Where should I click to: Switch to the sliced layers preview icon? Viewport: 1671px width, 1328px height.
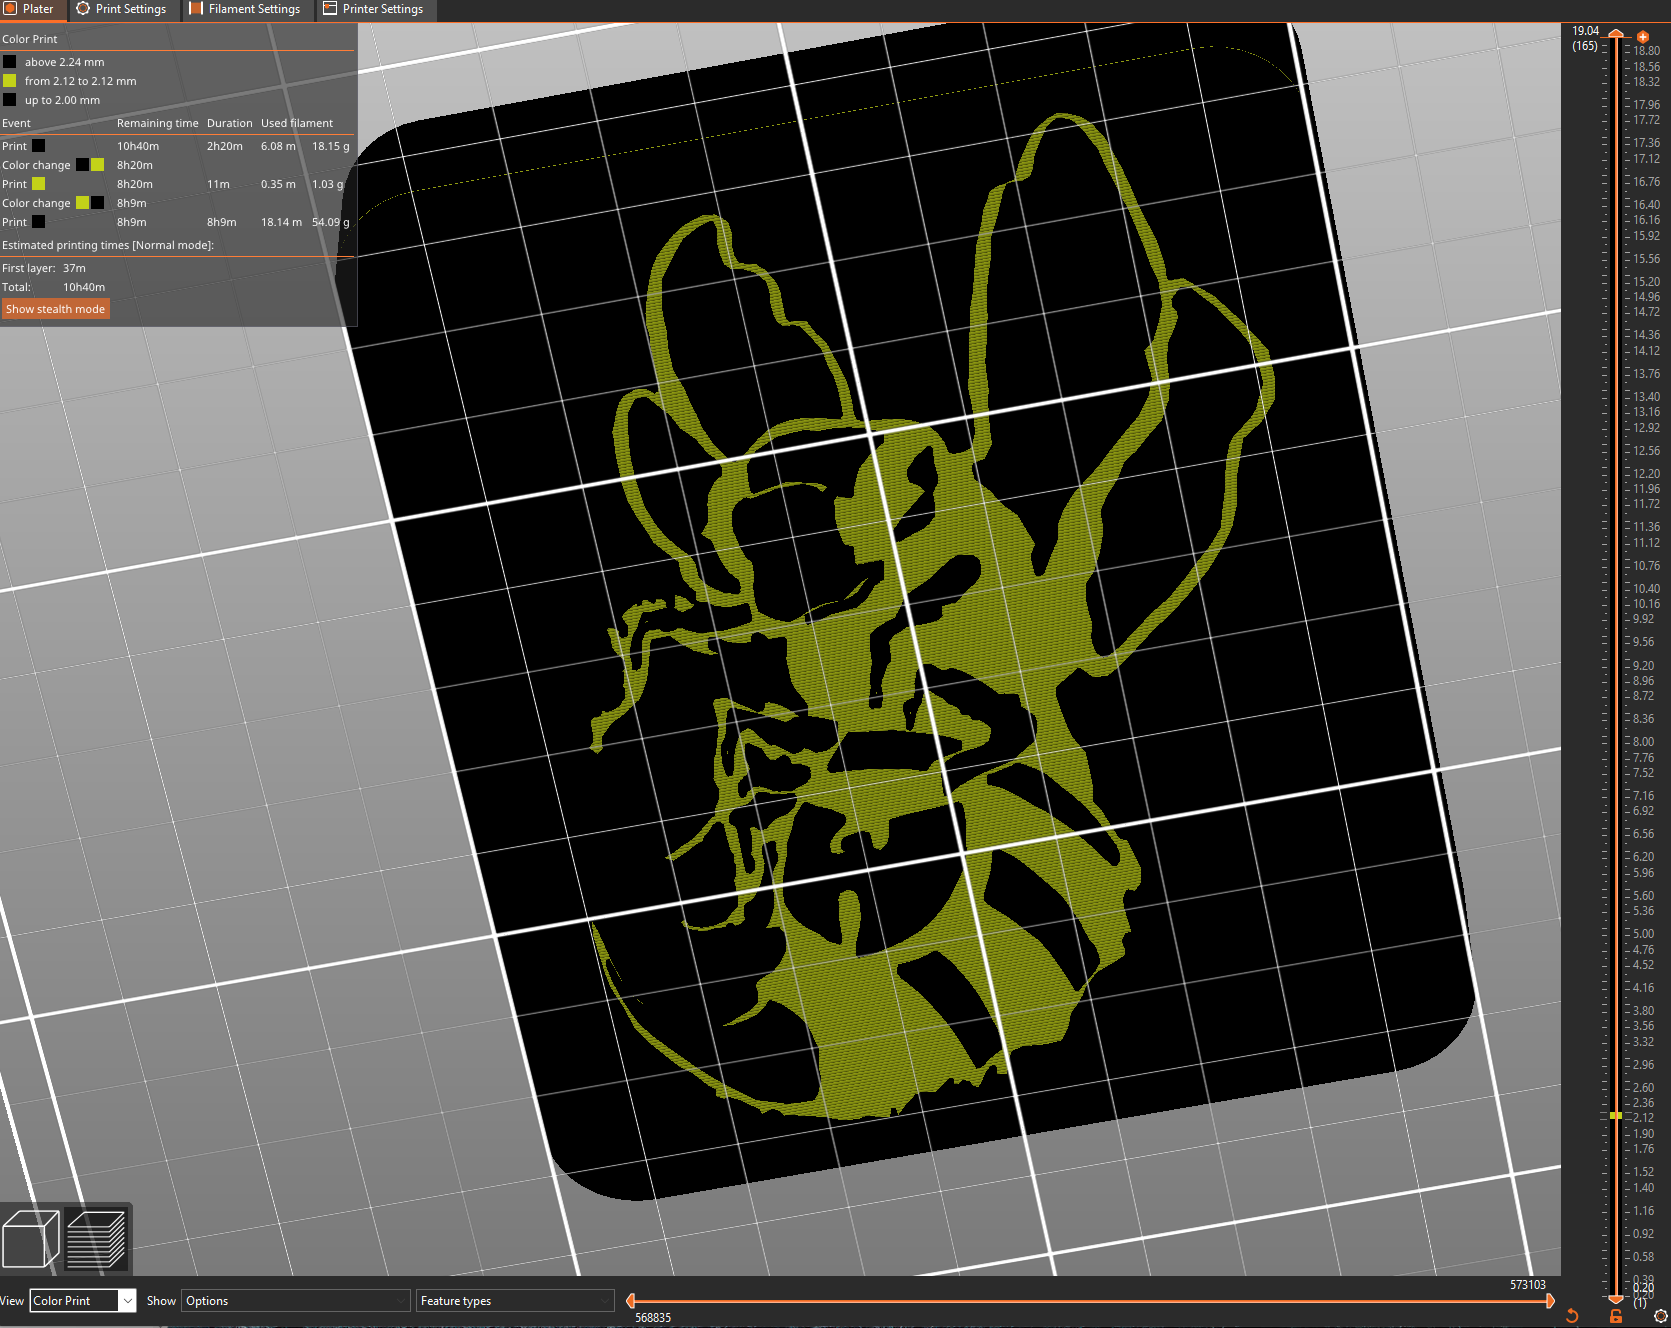coord(97,1239)
